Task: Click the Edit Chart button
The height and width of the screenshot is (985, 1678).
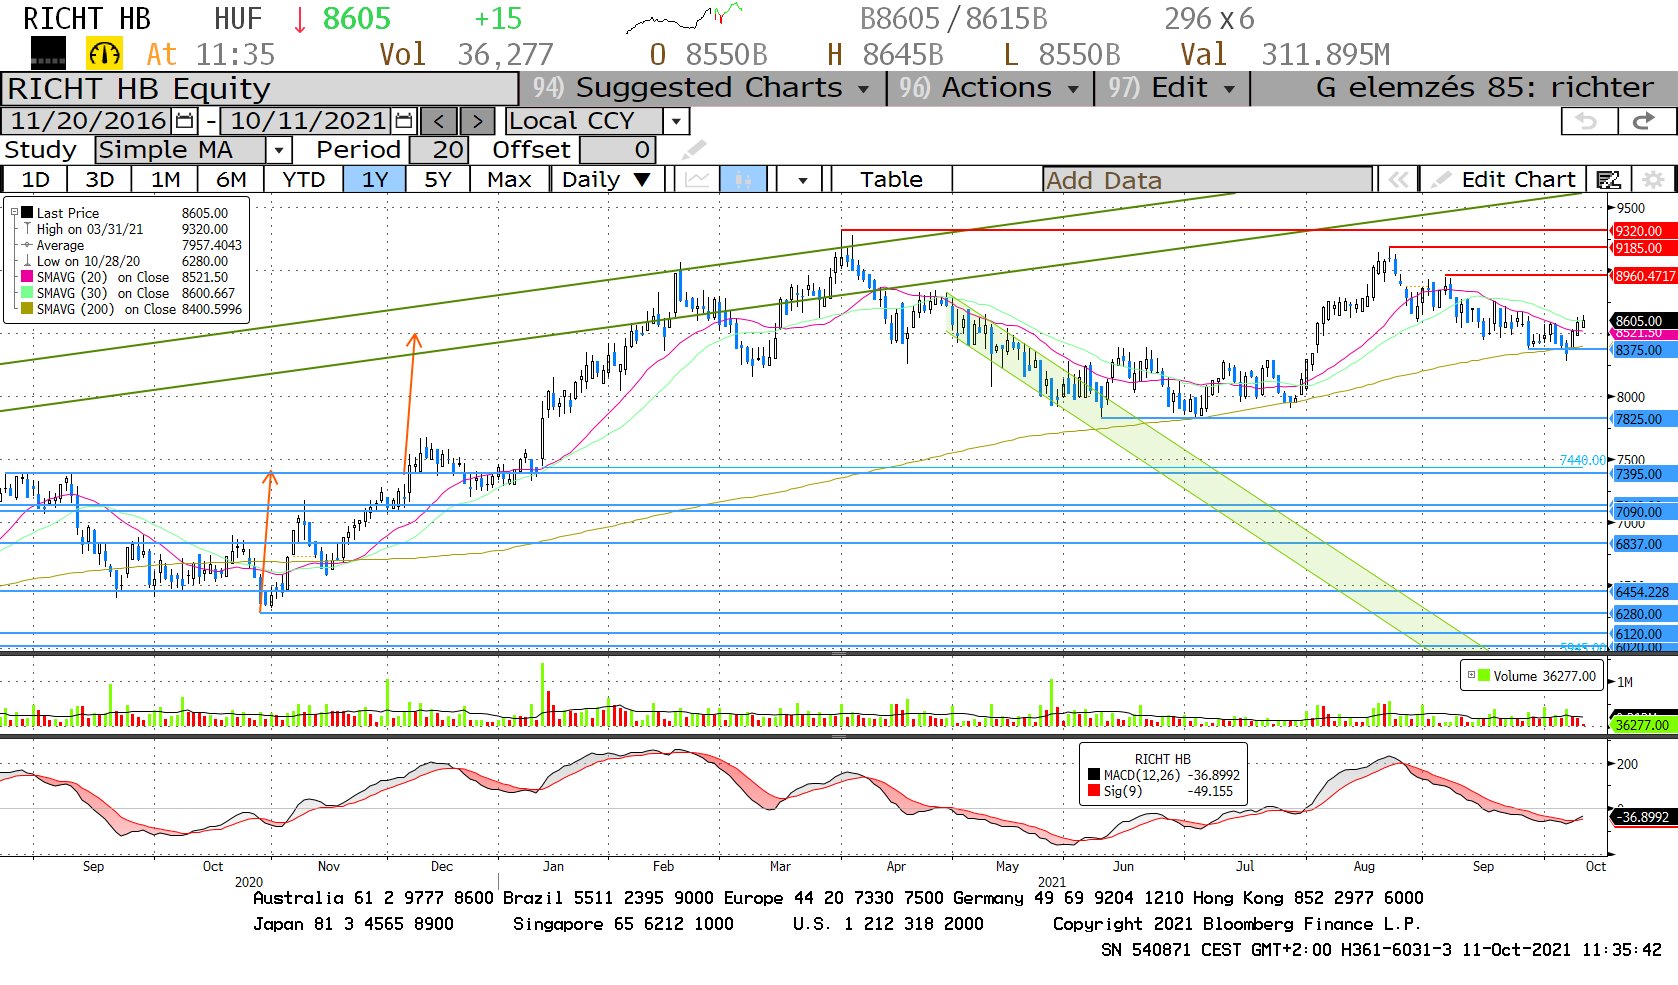Action: coord(1505,180)
